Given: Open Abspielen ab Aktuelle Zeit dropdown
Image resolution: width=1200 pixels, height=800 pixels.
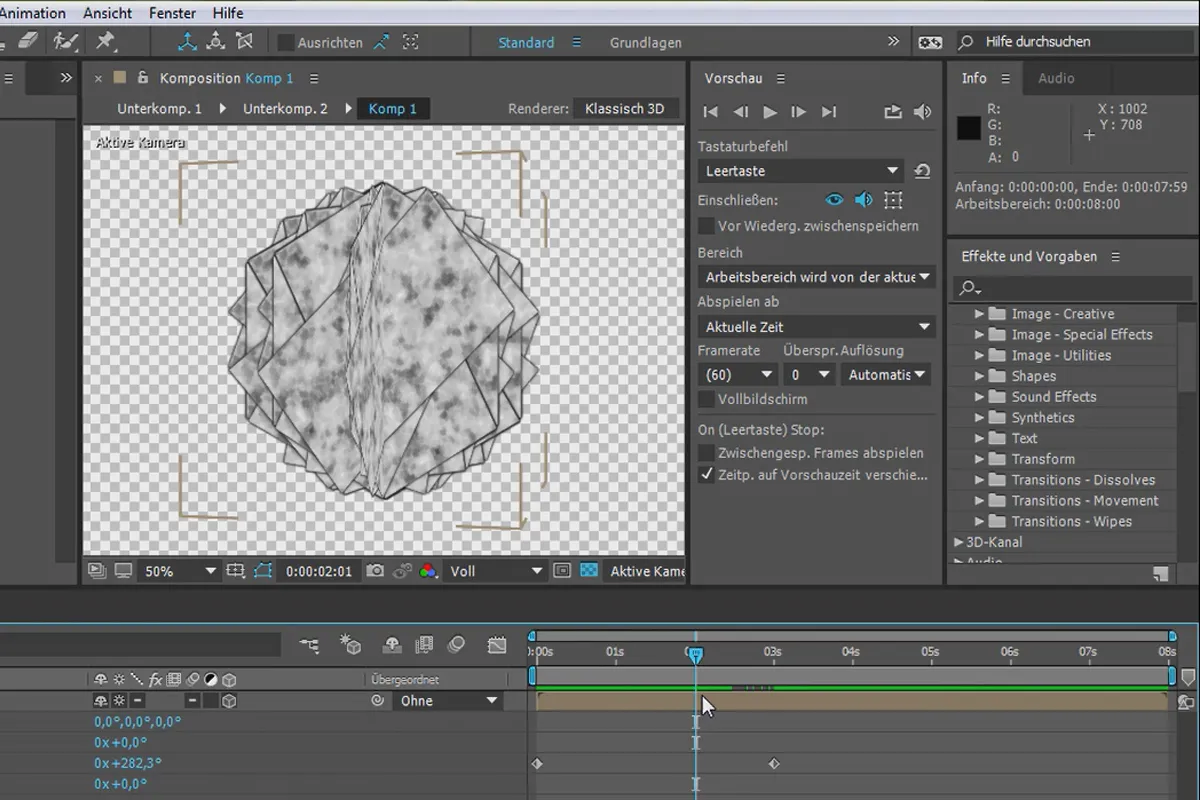Looking at the screenshot, I should point(816,327).
